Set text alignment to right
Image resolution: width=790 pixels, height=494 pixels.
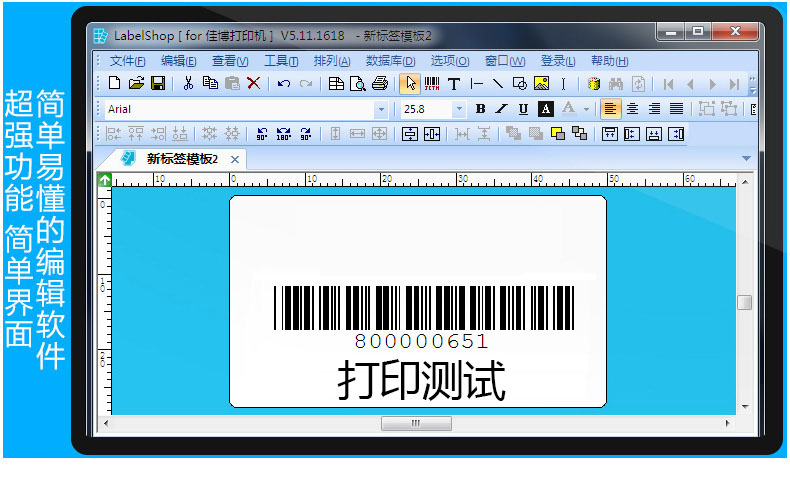tap(654, 108)
